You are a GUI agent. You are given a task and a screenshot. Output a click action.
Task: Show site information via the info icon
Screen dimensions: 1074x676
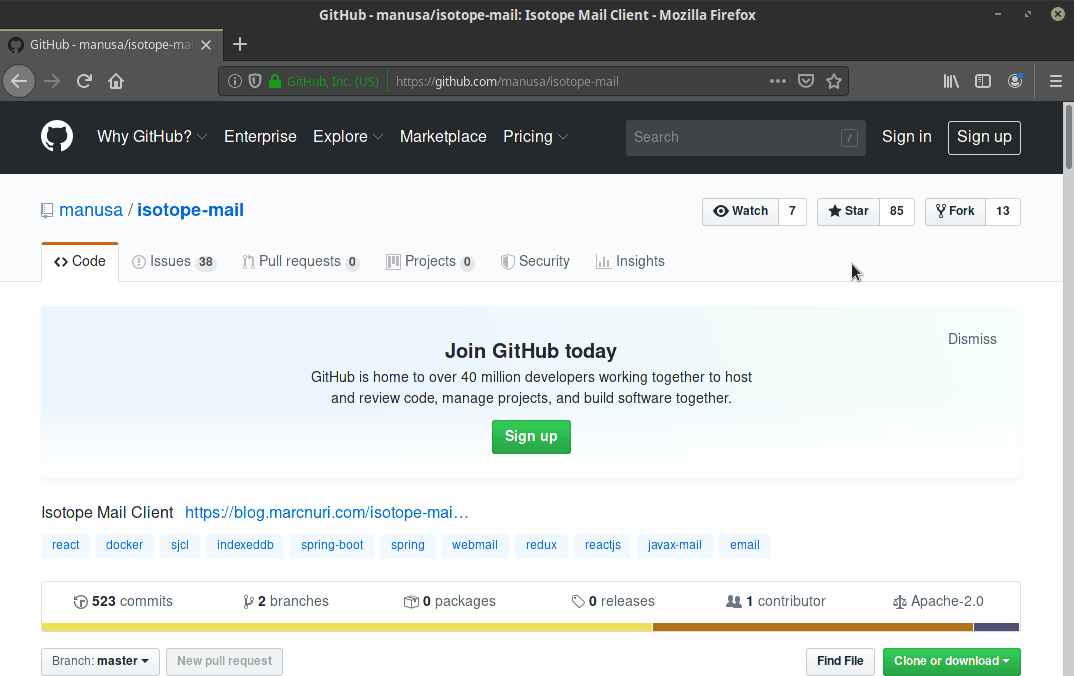point(235,82)
